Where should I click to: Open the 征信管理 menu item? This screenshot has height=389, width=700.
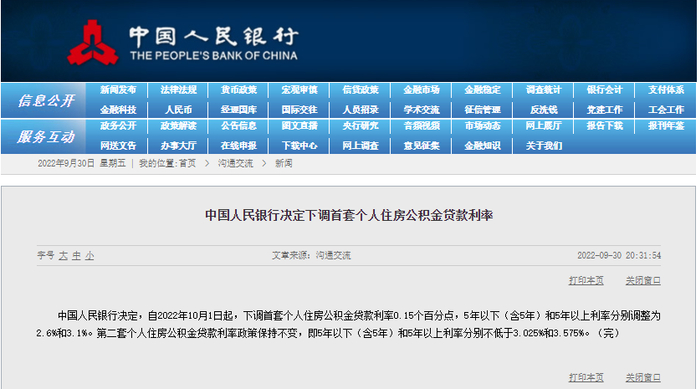[x=483, y=109]
